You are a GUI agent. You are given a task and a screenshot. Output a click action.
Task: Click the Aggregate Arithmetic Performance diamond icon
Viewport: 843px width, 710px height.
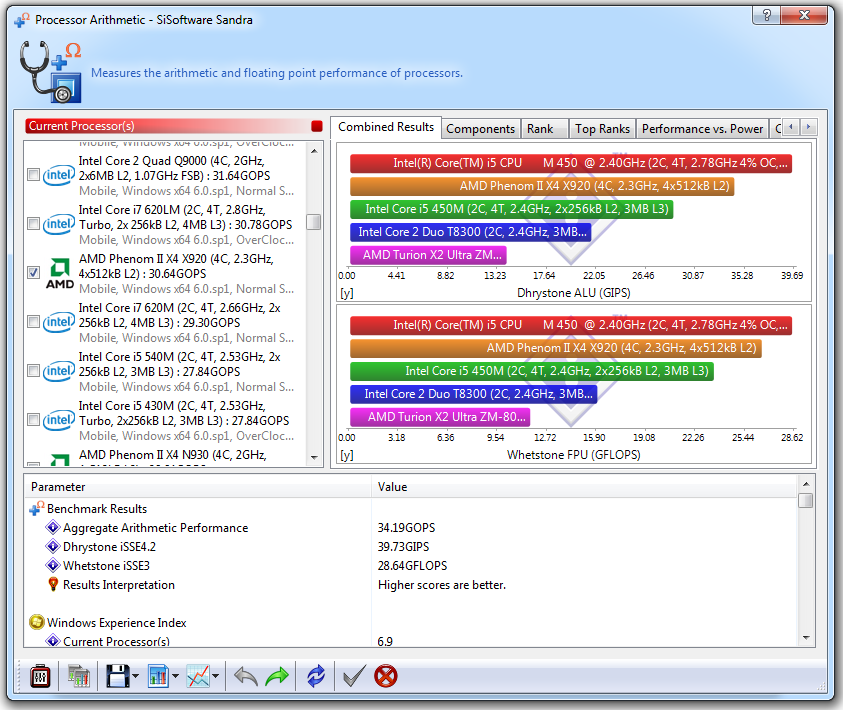point(53,527)
